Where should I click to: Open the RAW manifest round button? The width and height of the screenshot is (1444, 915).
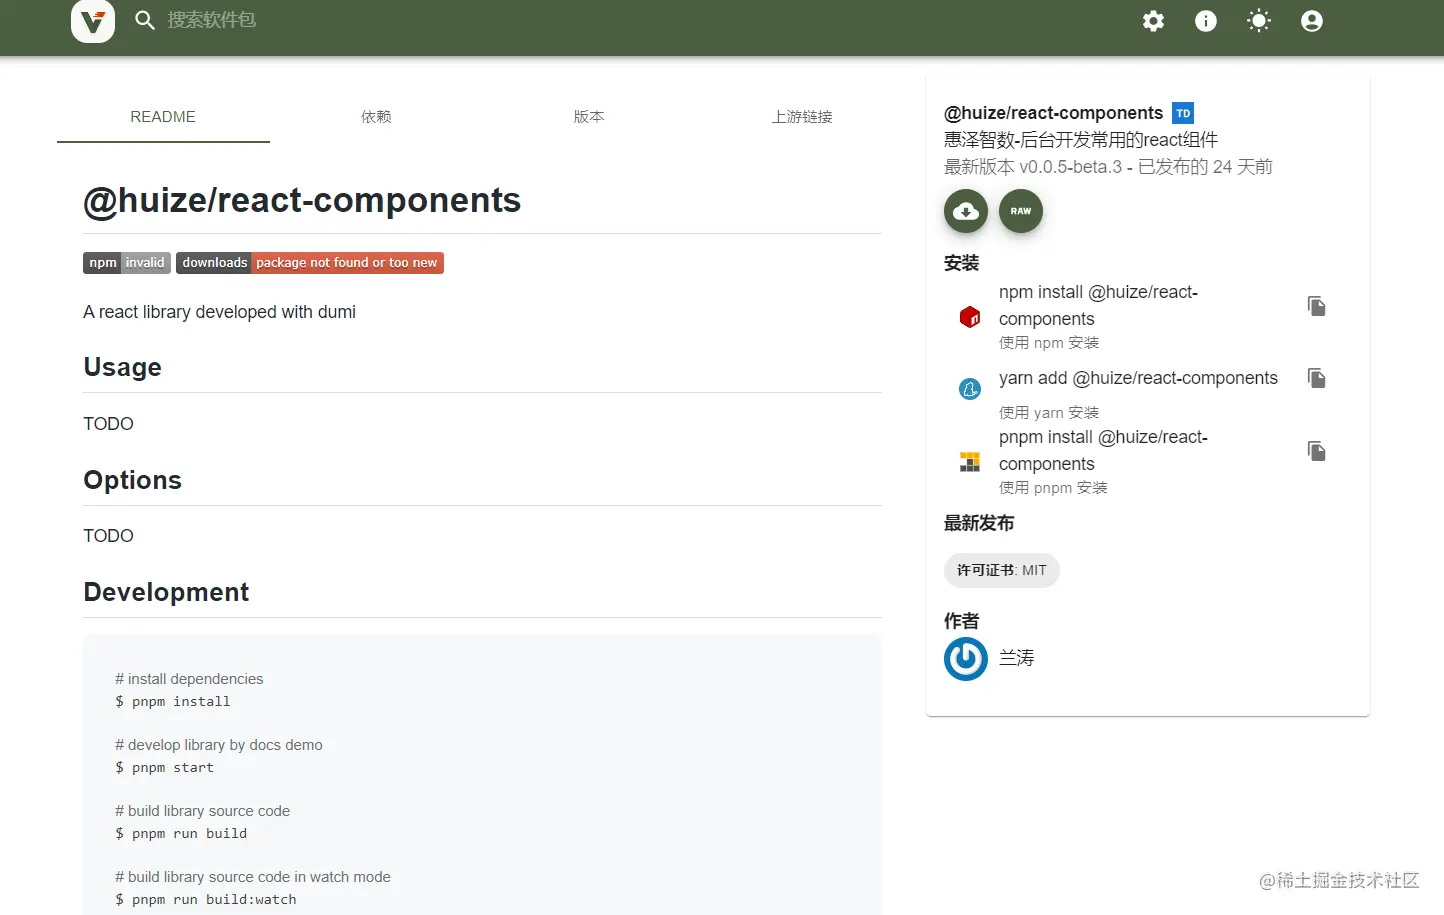tap(1021, 211)
